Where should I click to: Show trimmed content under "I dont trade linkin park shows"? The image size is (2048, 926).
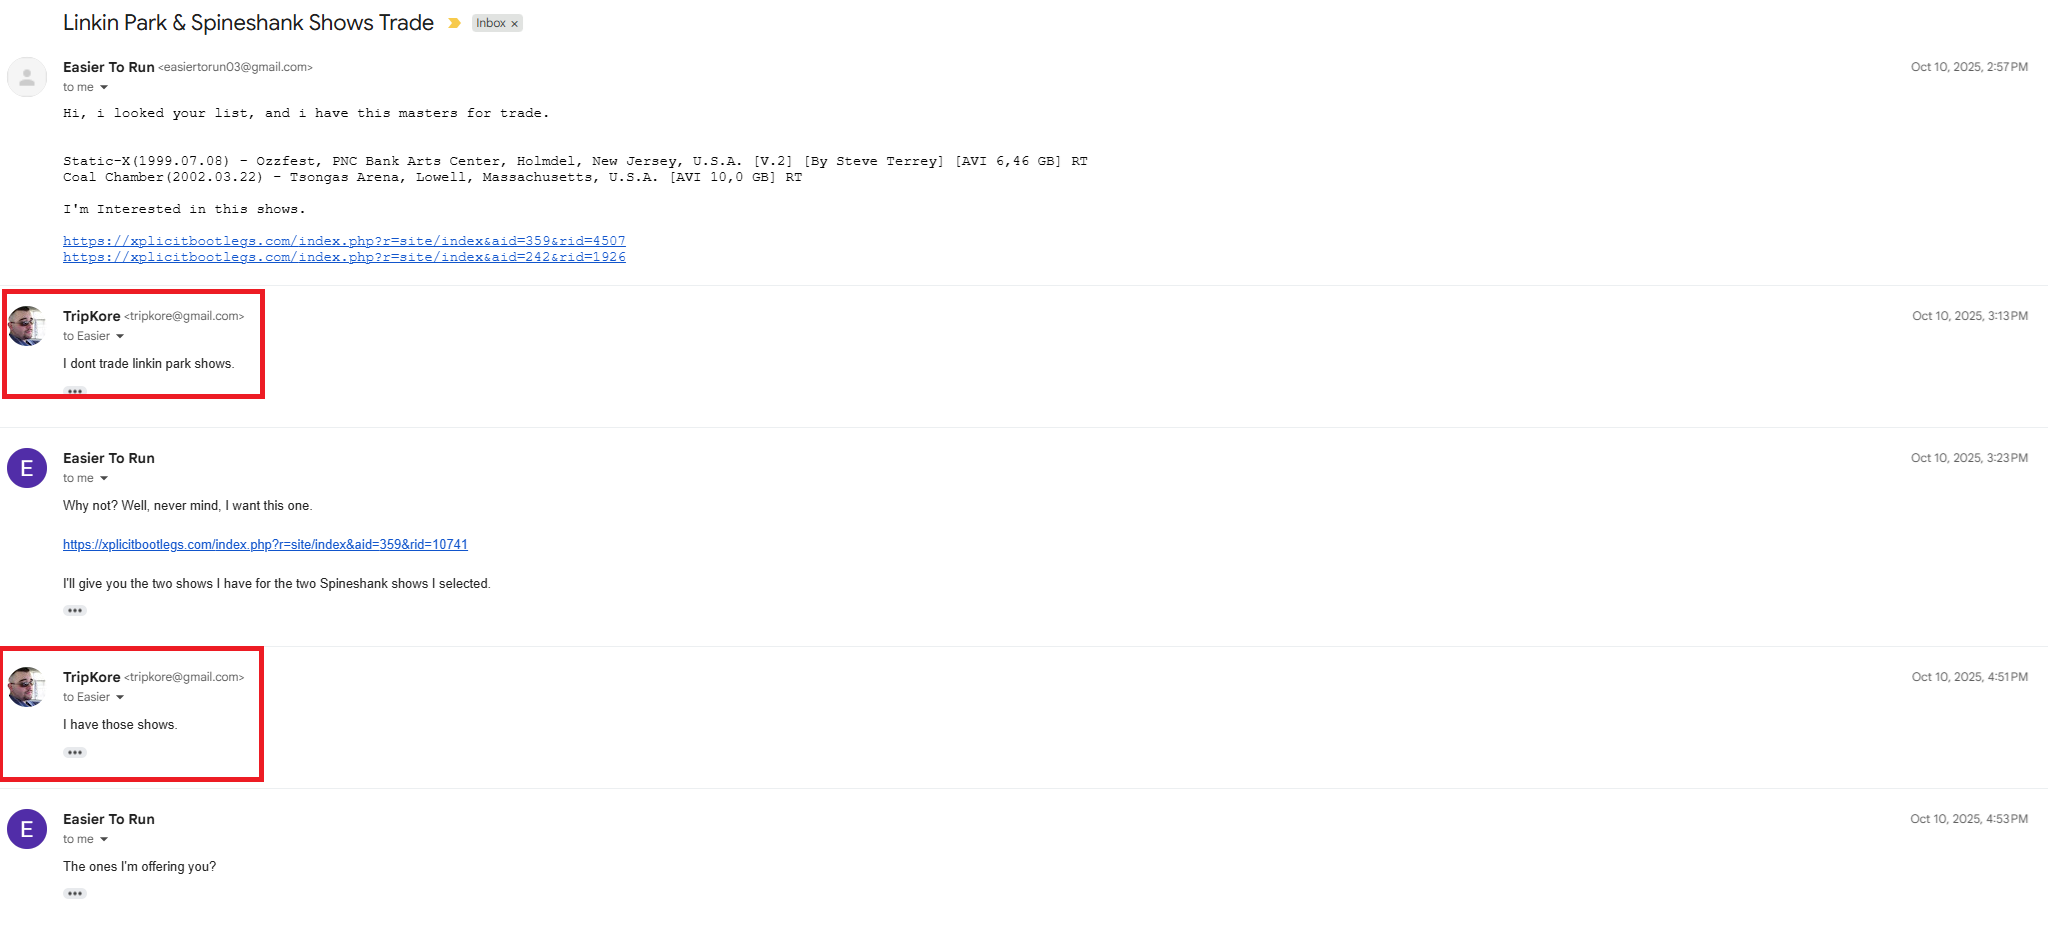click(x=75, y=392)
